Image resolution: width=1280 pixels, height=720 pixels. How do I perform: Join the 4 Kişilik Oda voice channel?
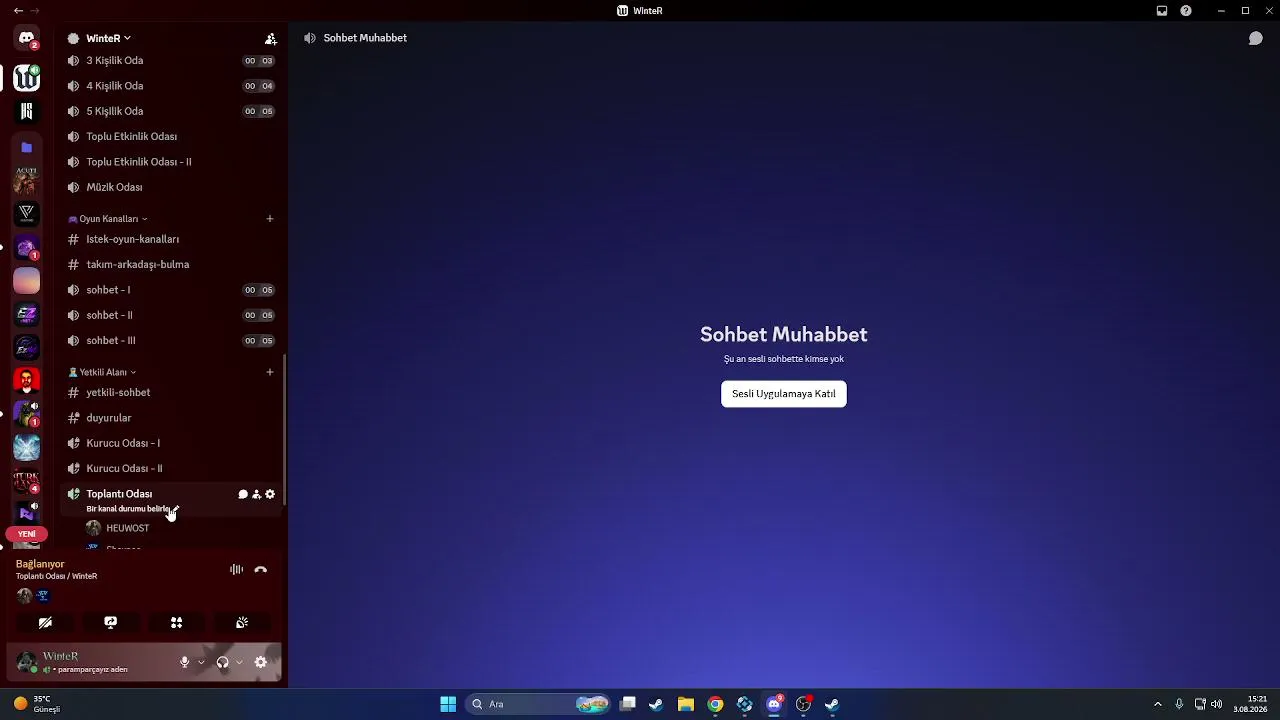(x=171, y=86)
